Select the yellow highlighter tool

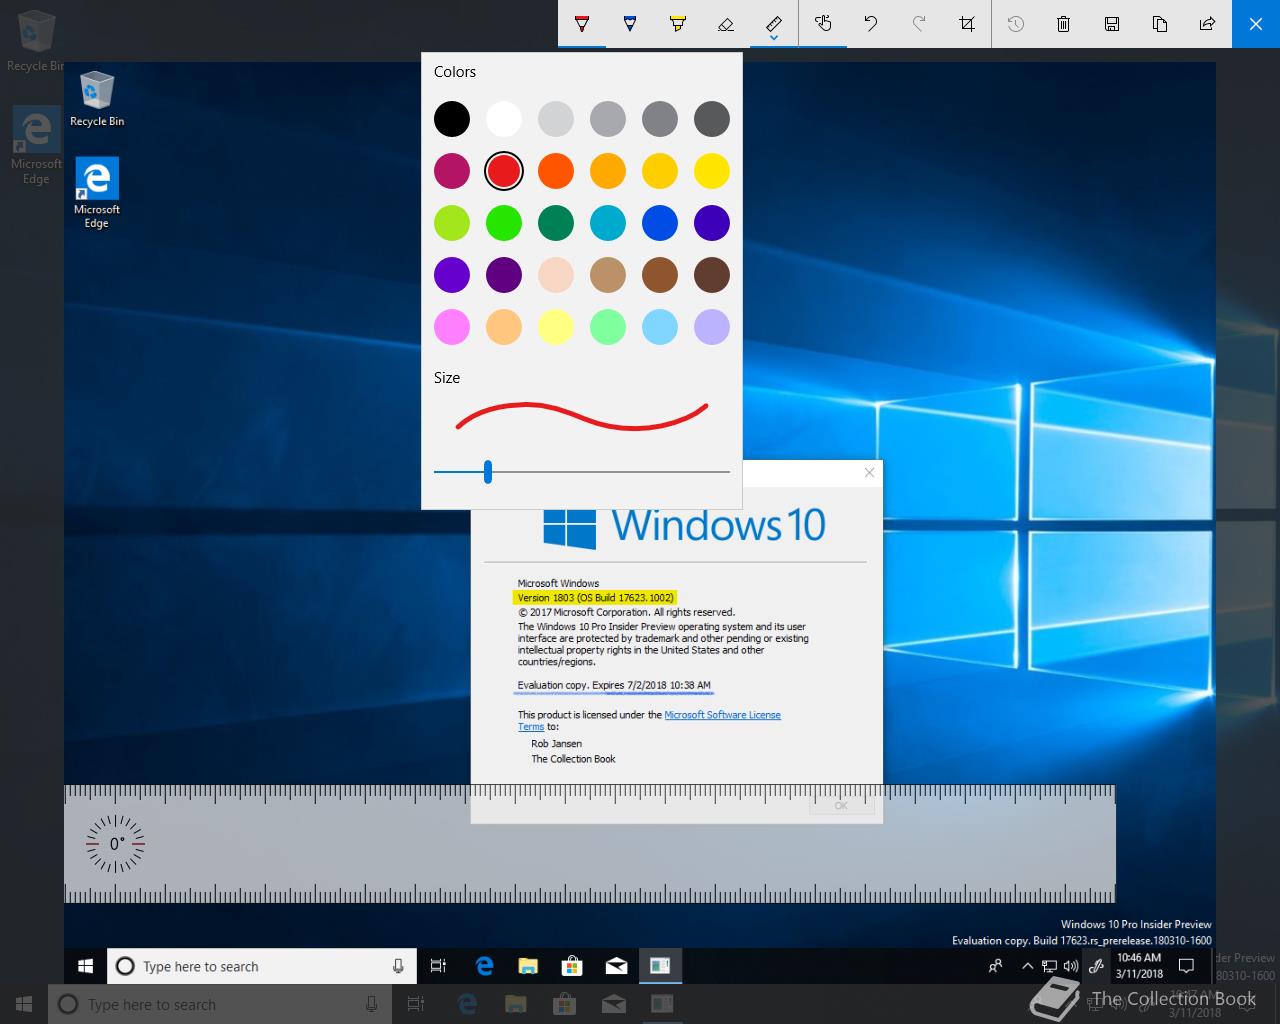tap(678, 23)
